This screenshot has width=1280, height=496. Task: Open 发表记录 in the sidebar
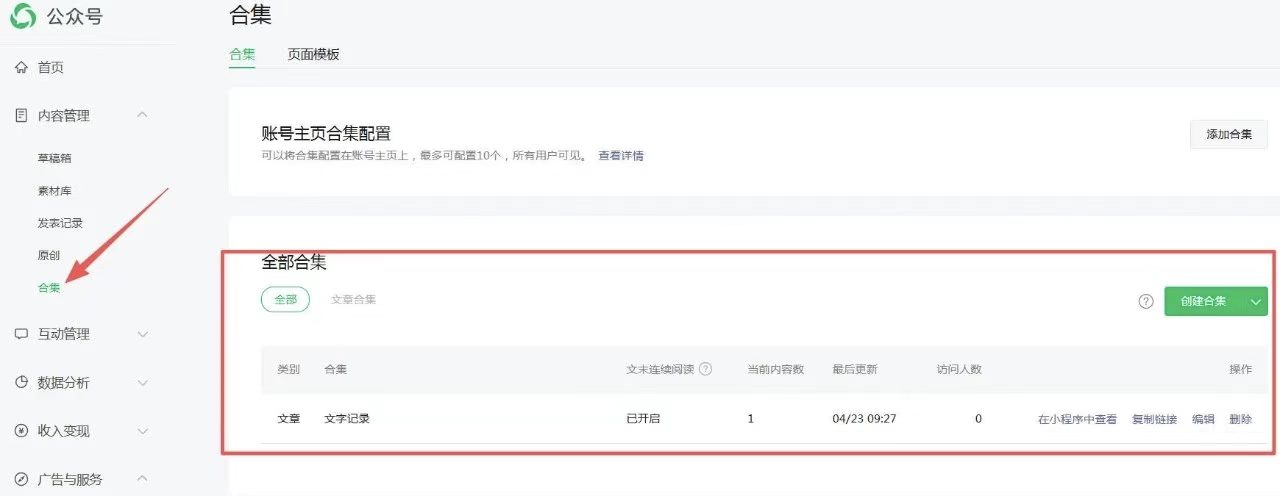(60, 223)
